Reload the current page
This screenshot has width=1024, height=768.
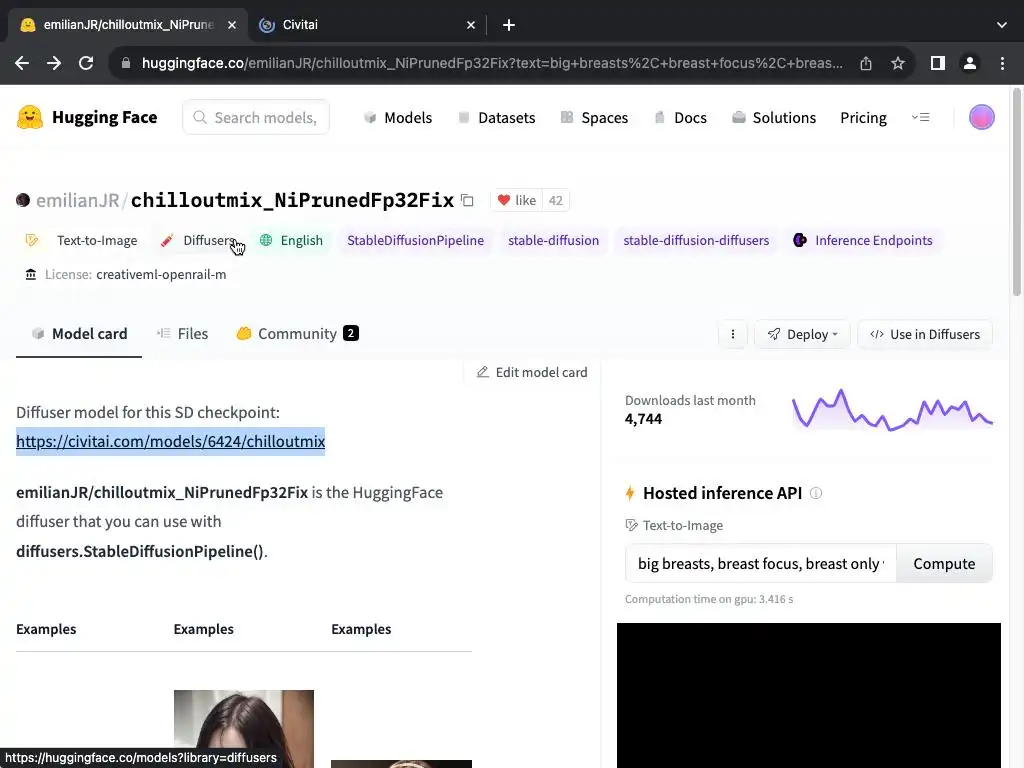(86, 63)
